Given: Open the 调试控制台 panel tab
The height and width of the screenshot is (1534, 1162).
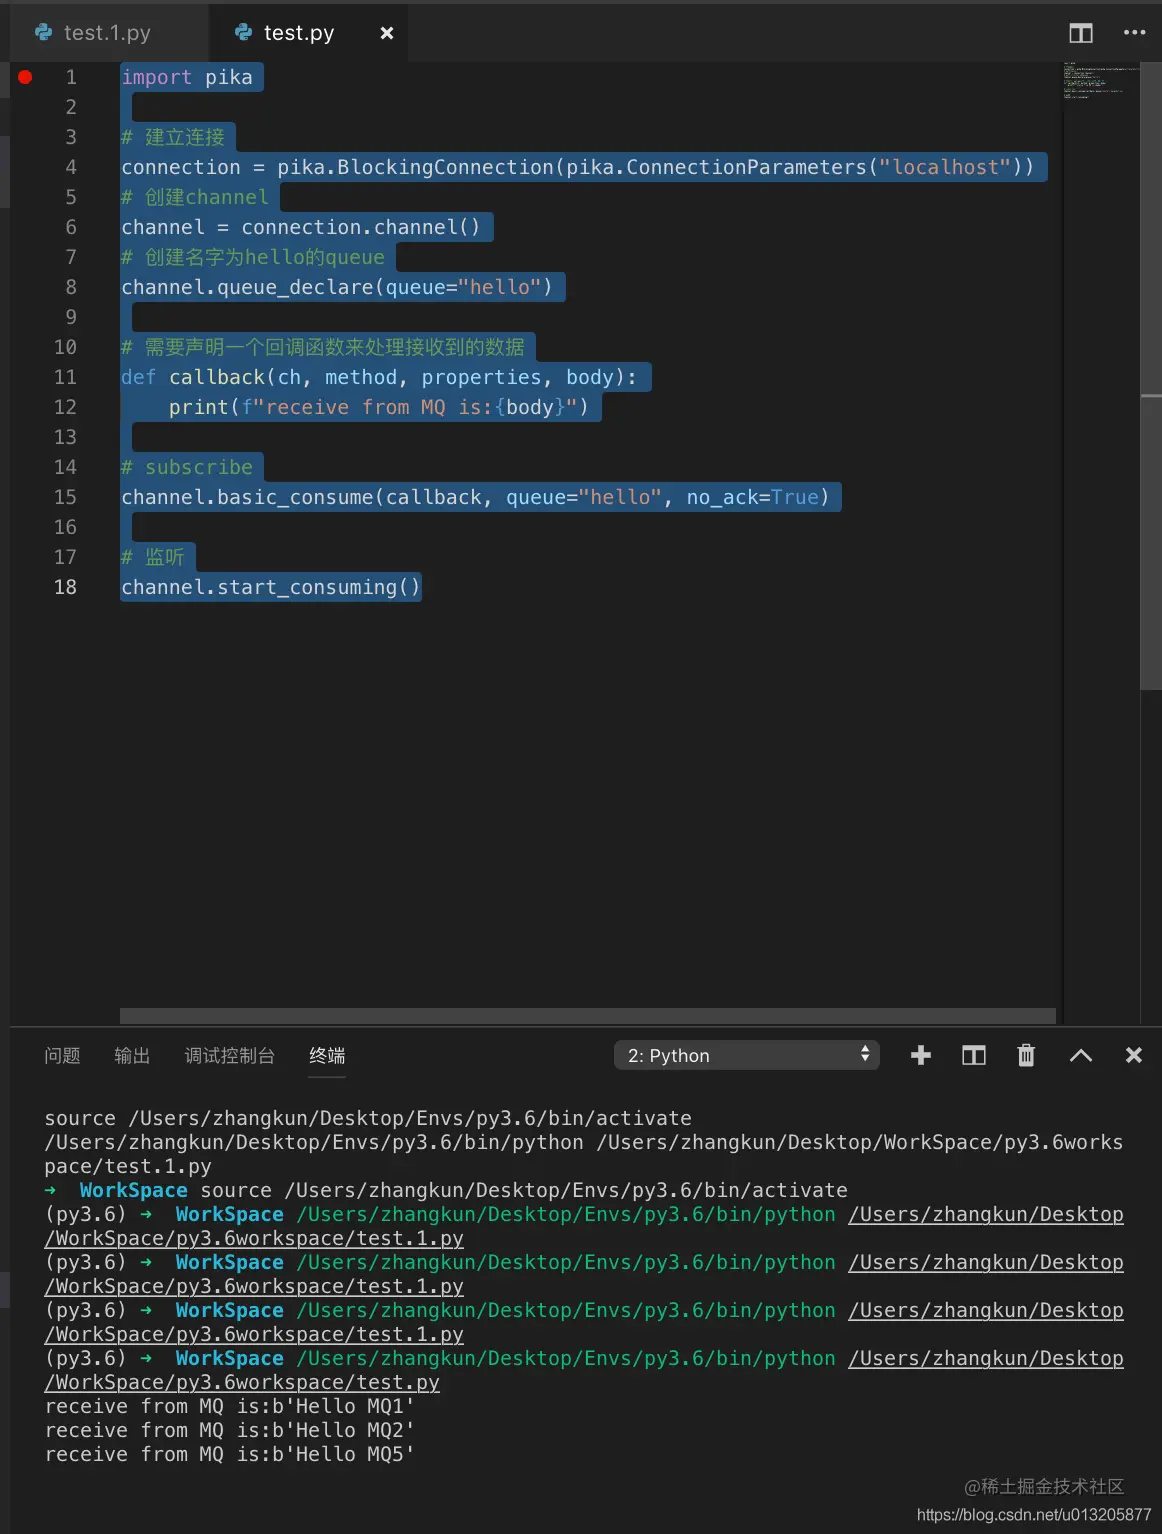Looking at the screenshot, I should [230, 1056].
